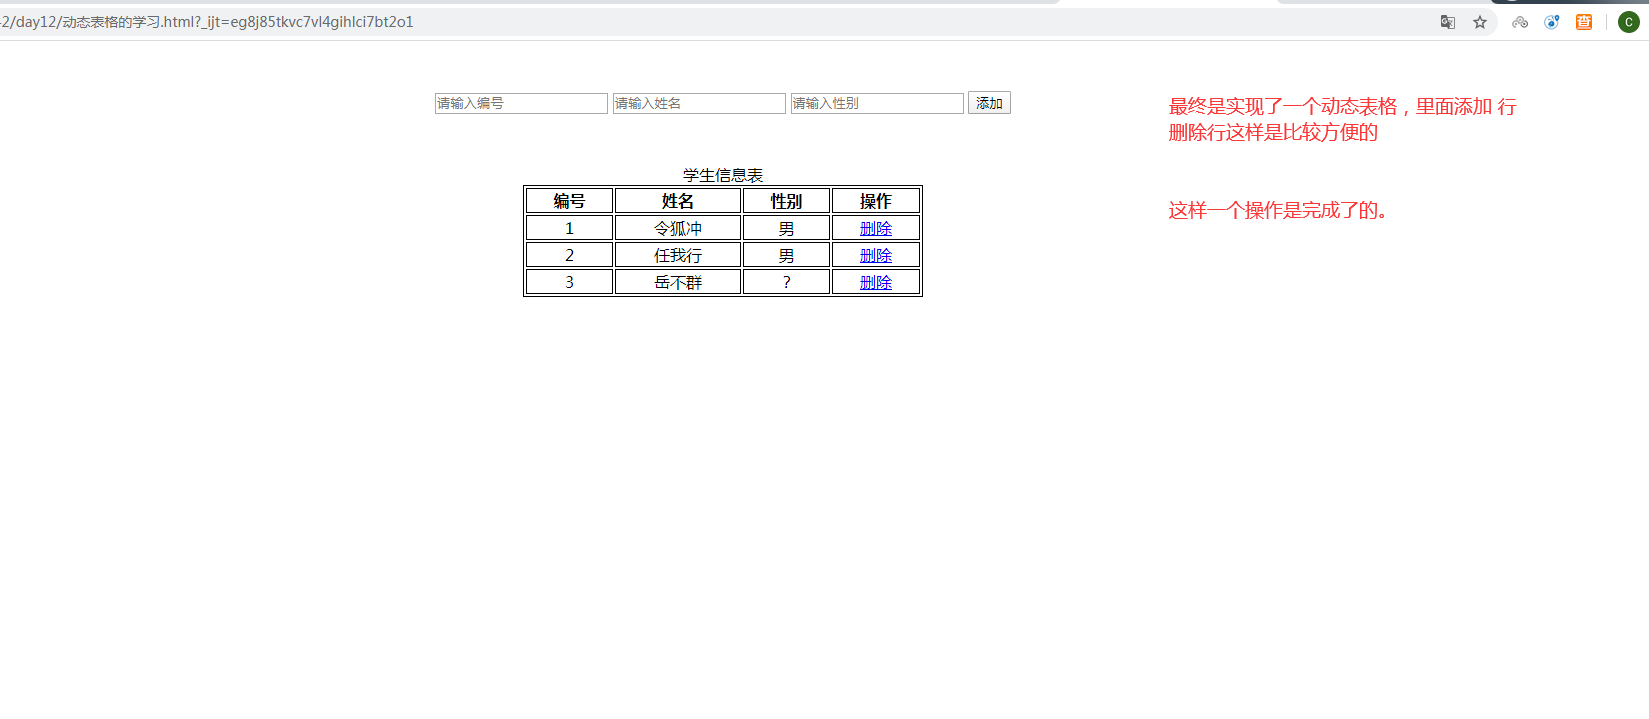Click the 操作 column header

click(876, 201)
